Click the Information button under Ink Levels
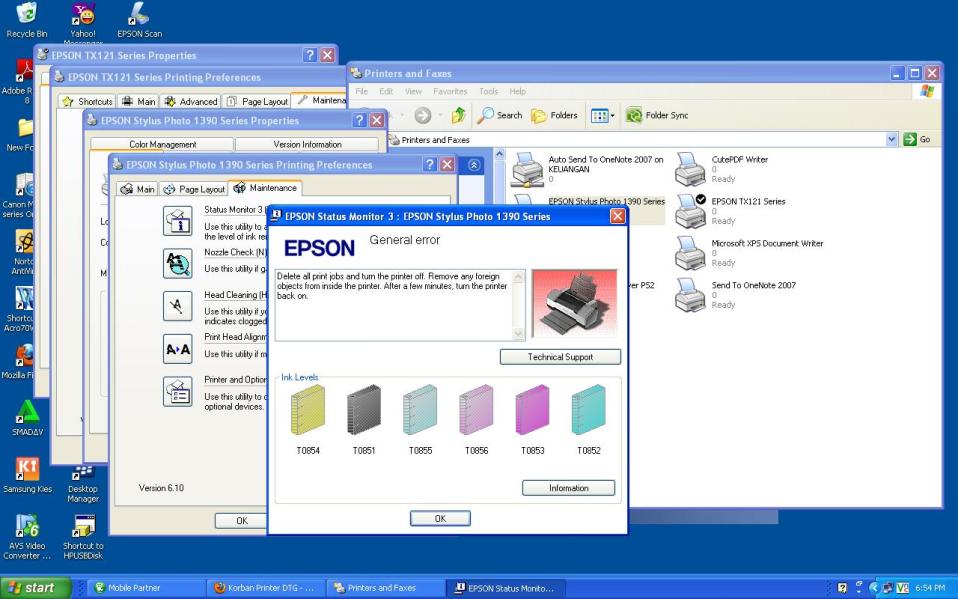The image size is (958, 599). pyautogui.click(x=568, y=488)
